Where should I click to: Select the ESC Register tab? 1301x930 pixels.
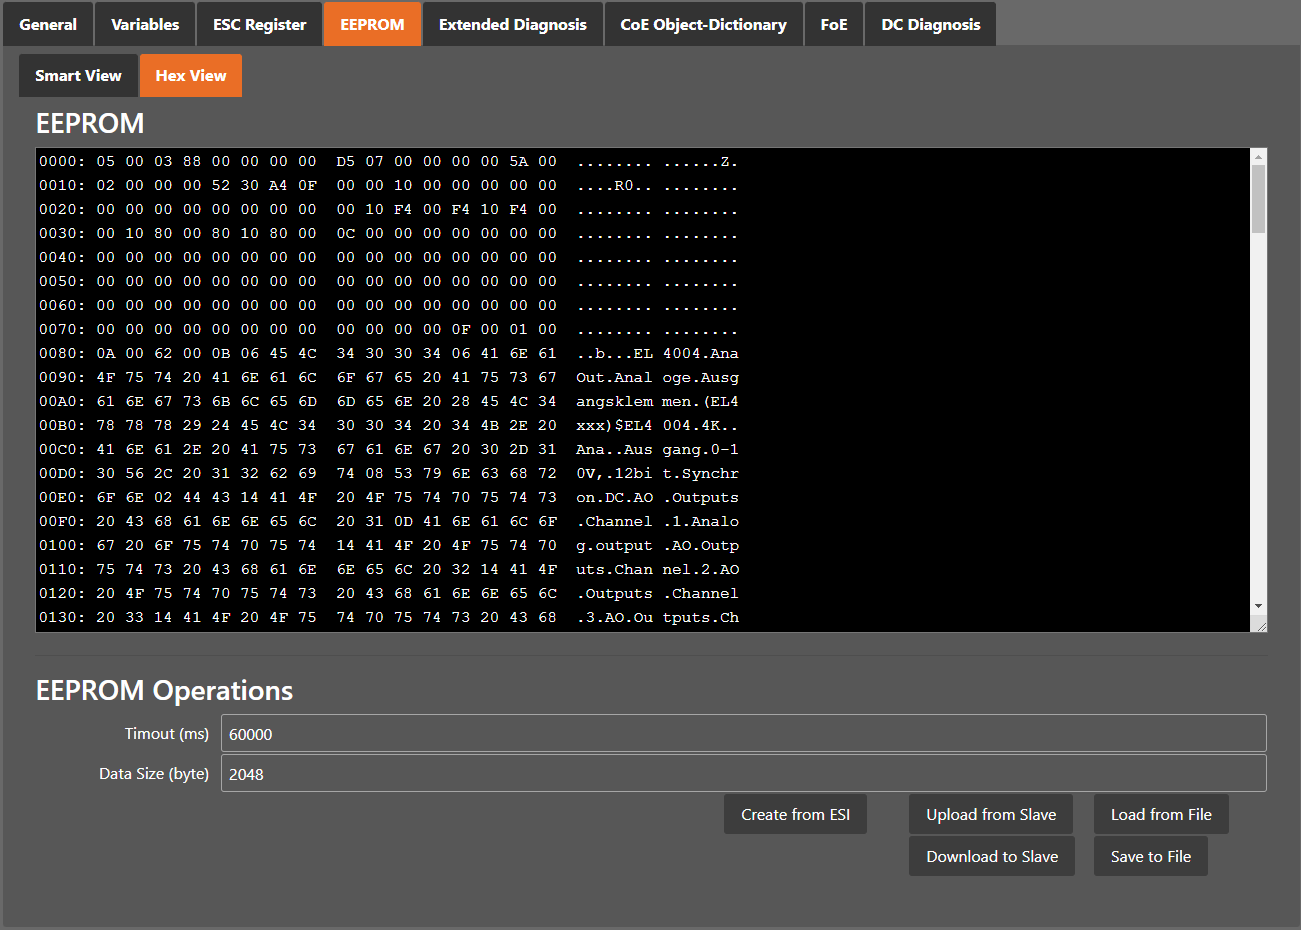coord(259,23)
